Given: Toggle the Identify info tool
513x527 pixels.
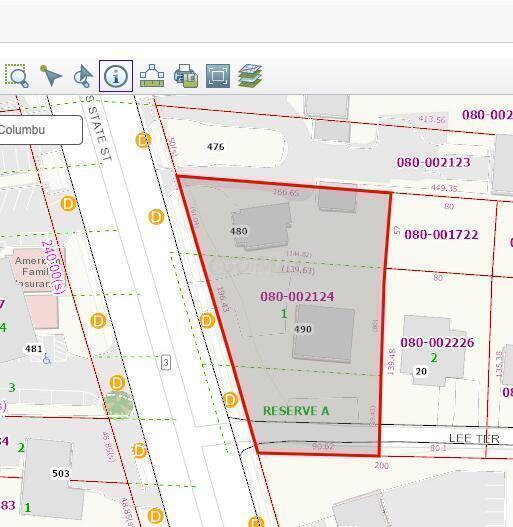Looking at the screenshot, I should 116,76.
